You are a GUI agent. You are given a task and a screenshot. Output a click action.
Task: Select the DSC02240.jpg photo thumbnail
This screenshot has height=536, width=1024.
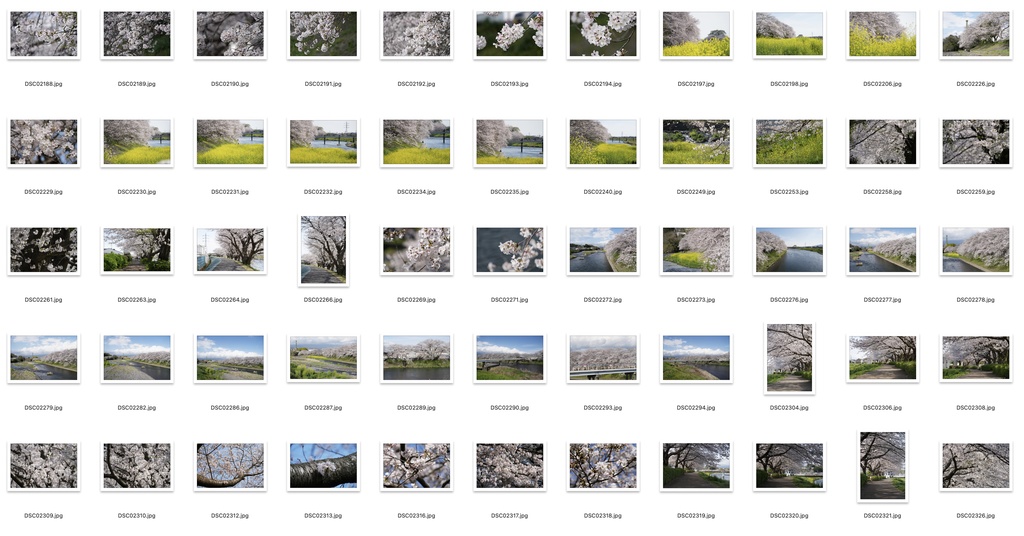(x=603, y=142)
